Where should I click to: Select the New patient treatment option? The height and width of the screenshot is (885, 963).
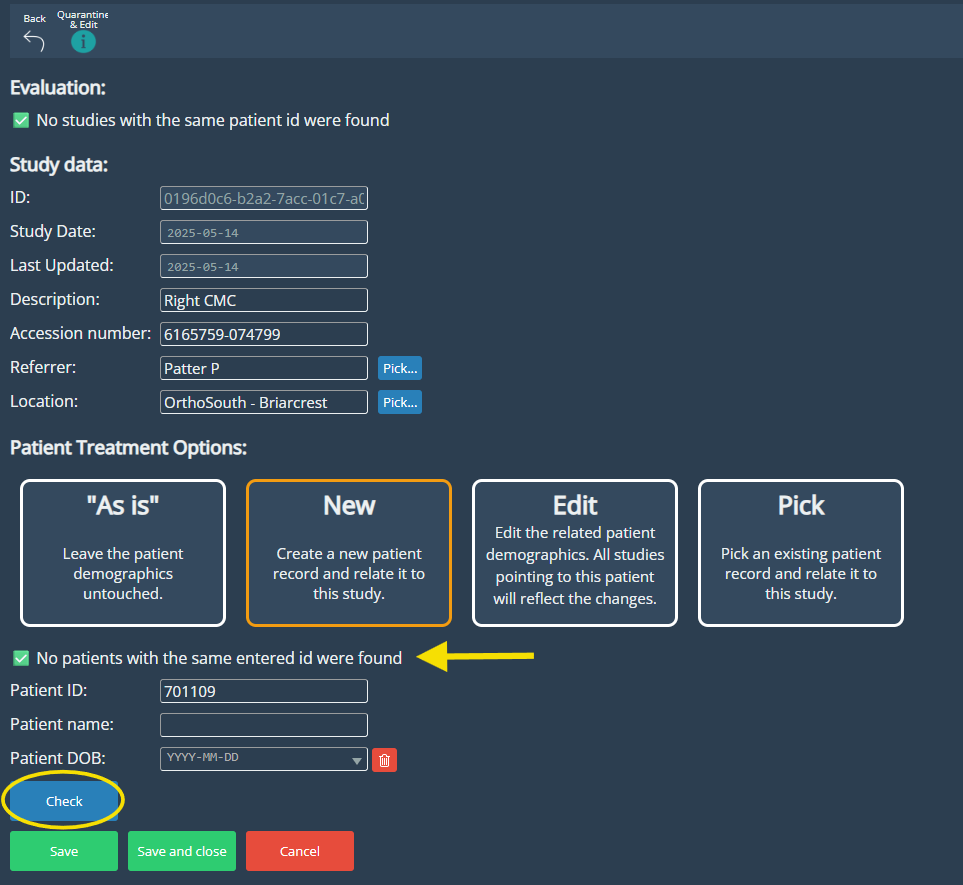pyautogui.click(x=349, y=553)
